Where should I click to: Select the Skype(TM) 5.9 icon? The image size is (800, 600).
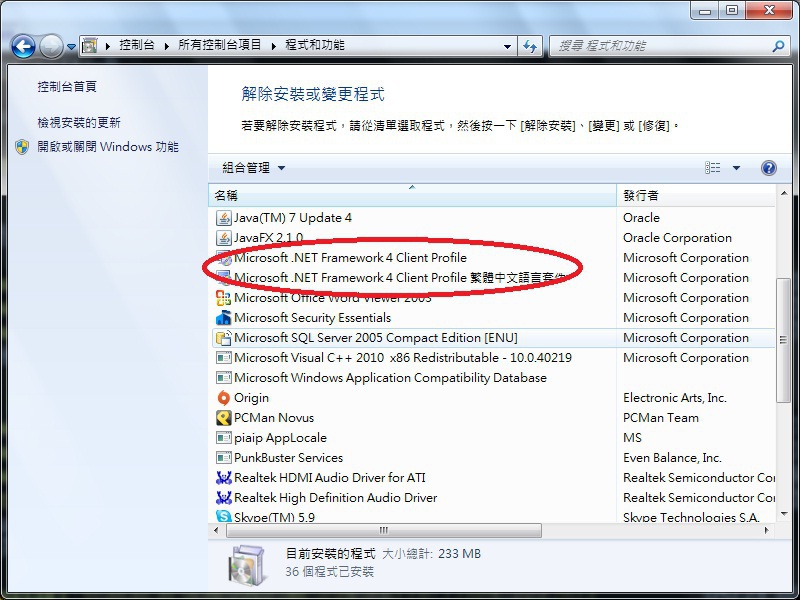[223, 516]
